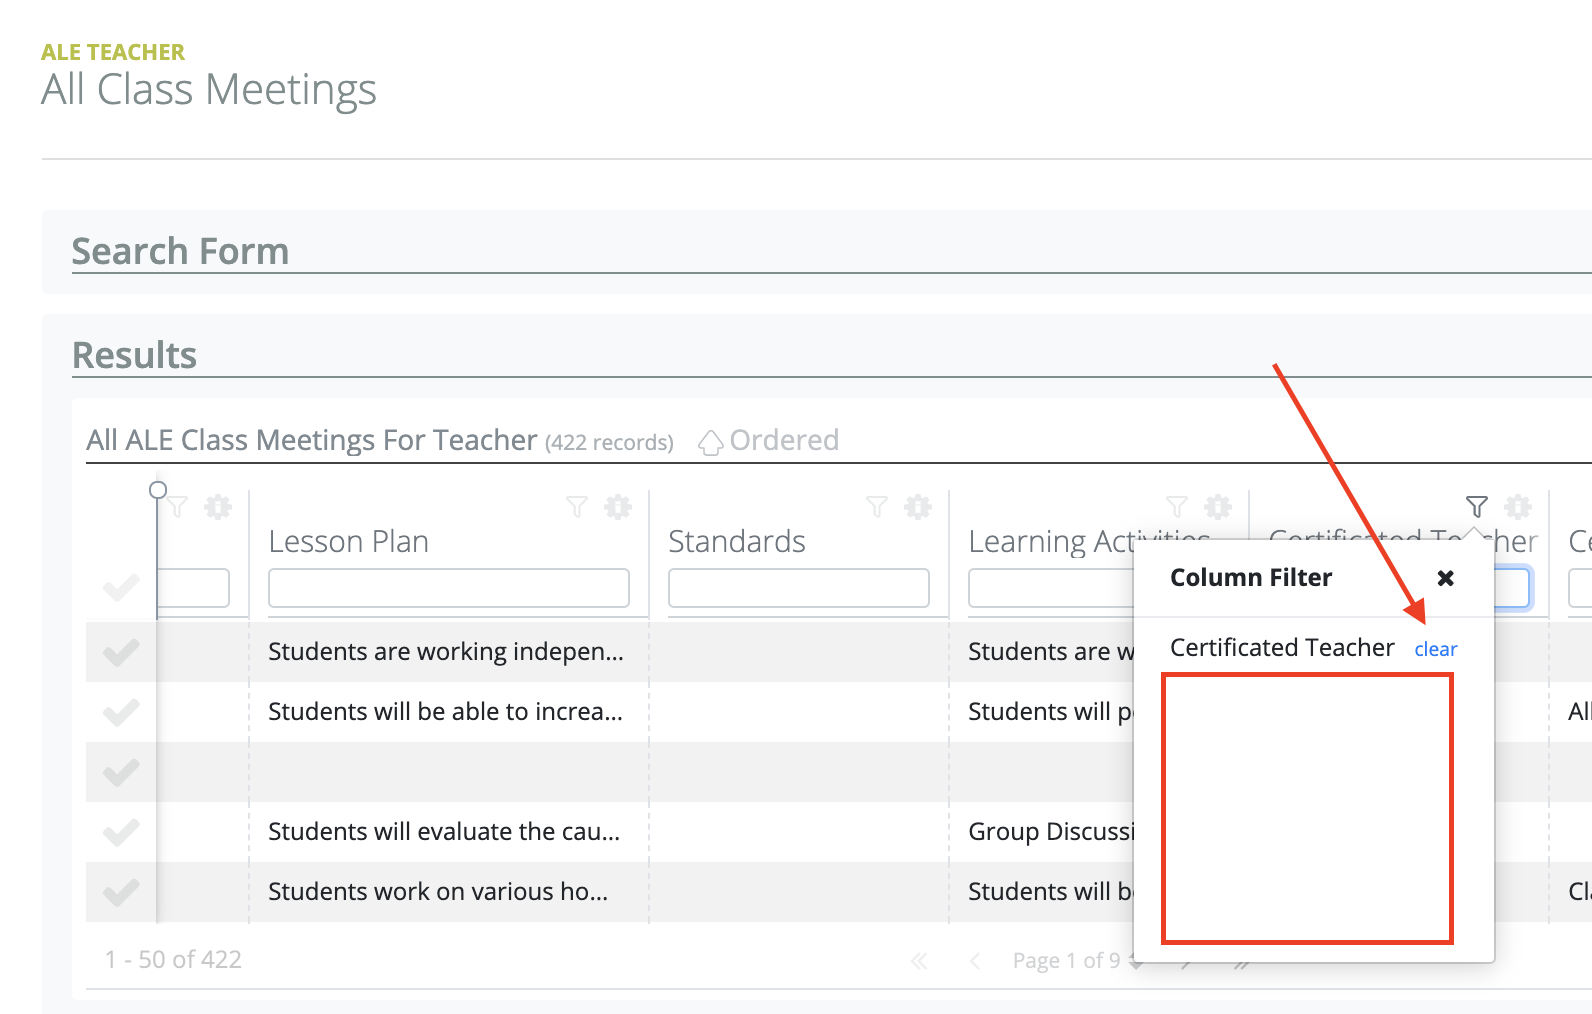
Task: Click the clear link beside Certificated Teacher
Action: 1435,650
